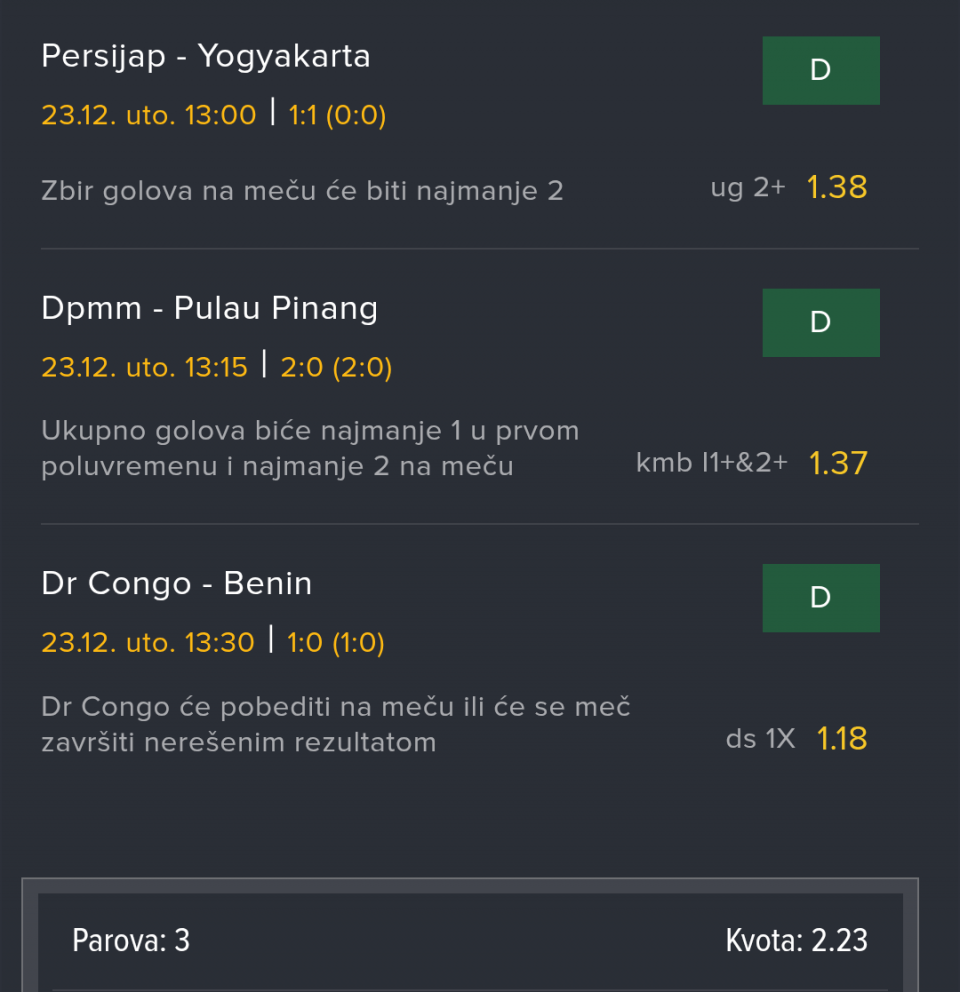Tap the green D badge for Persijap match
This screenshot has width=960, height=992.
click(820, 71)
